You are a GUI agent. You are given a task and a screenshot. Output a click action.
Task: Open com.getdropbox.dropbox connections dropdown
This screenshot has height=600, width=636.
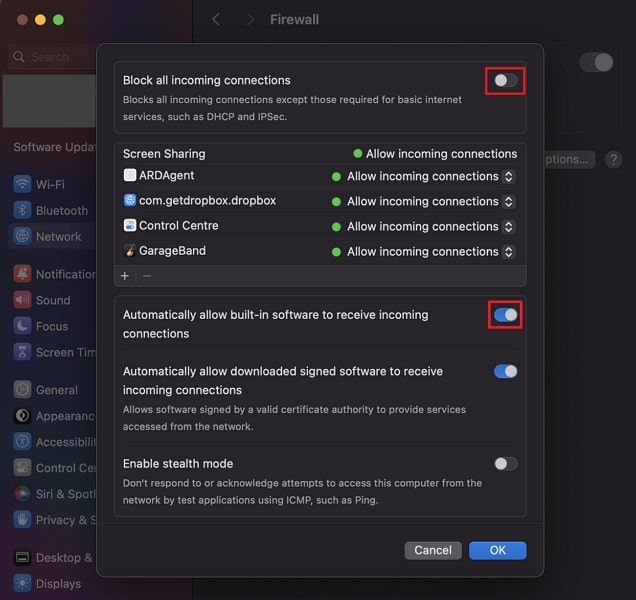click(508, 201)
